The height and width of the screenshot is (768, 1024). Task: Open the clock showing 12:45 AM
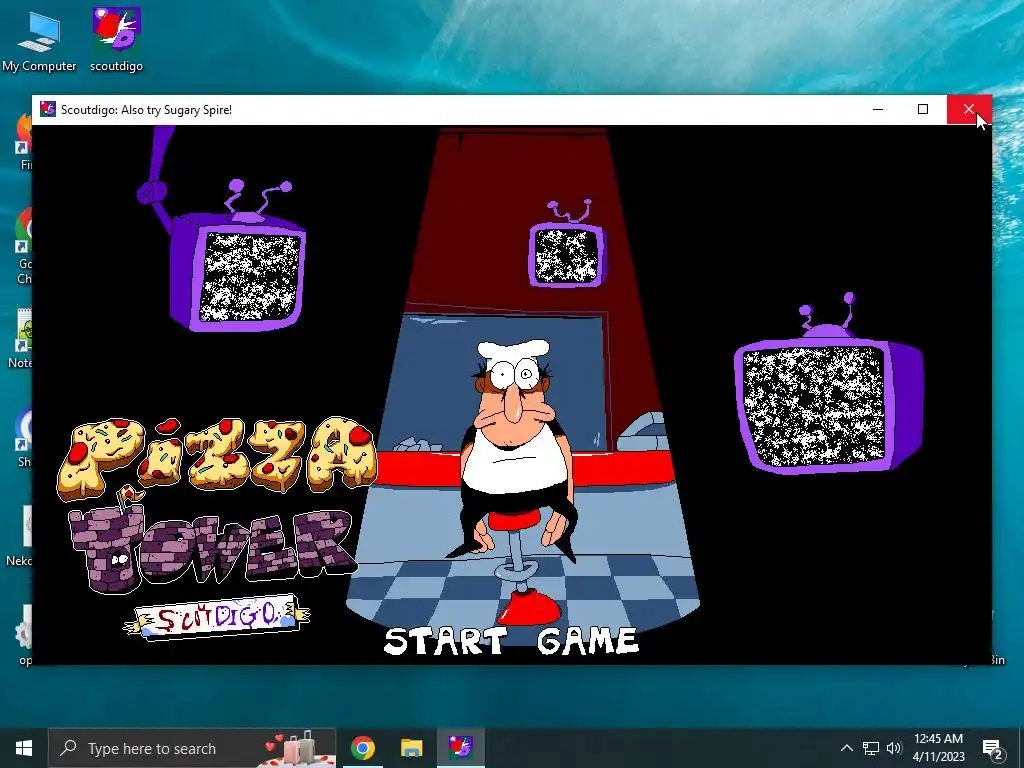(x=938, y=748)
